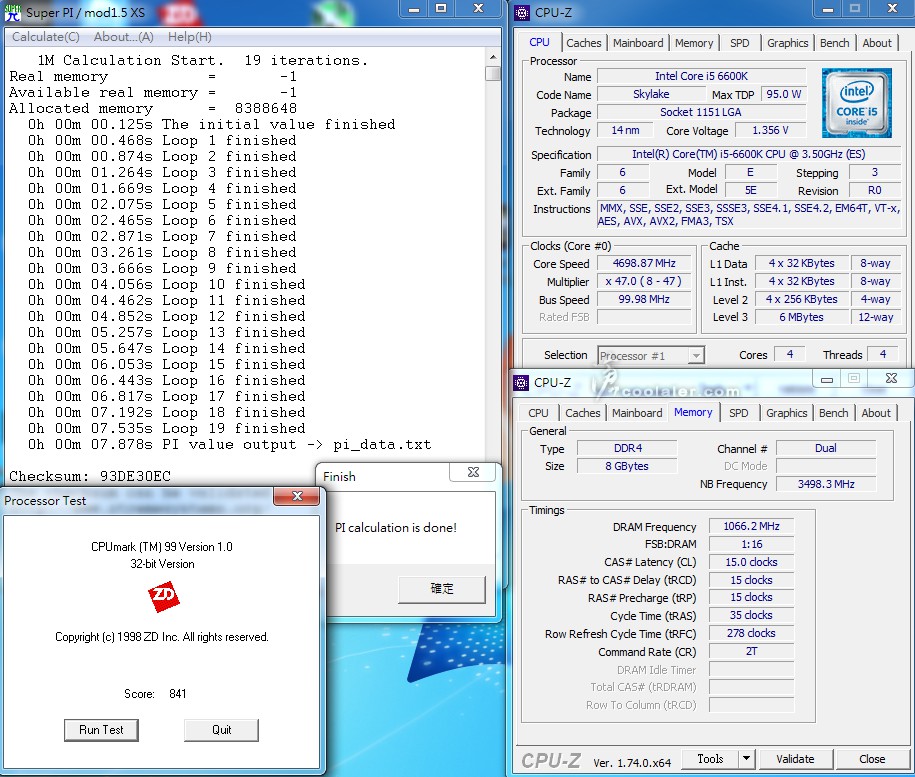Switch to Mainboard tab in upper CPU-Z
The height and width of the screenshot is (777, 915).
pos(638,43)
